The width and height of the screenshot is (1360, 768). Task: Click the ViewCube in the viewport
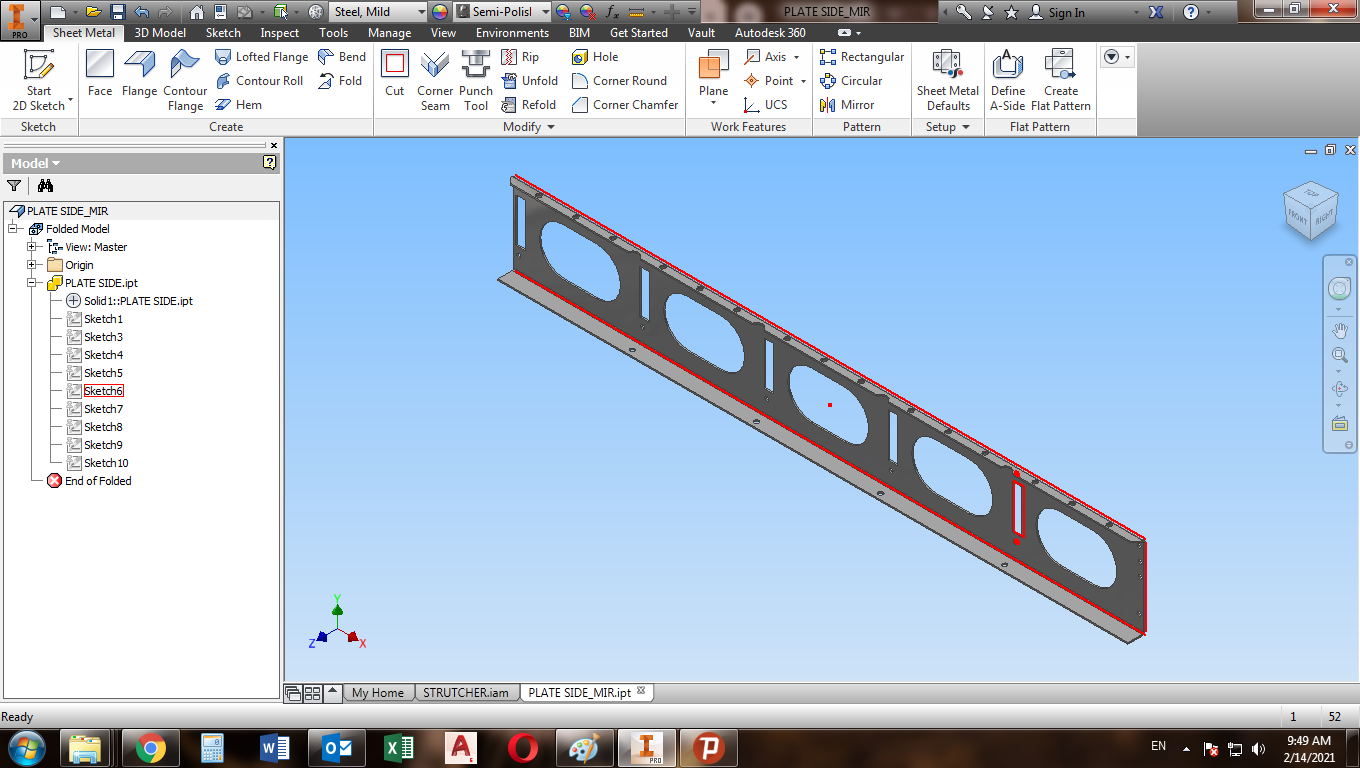pos(1310,212)
